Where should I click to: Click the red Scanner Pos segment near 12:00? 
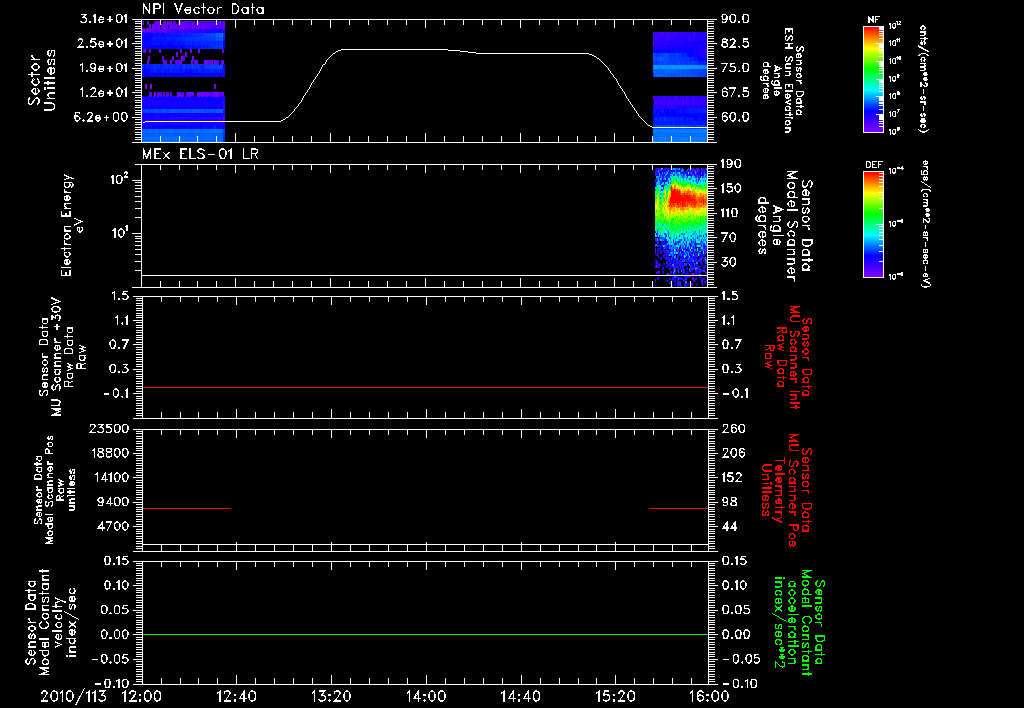[x=187, y=508]
